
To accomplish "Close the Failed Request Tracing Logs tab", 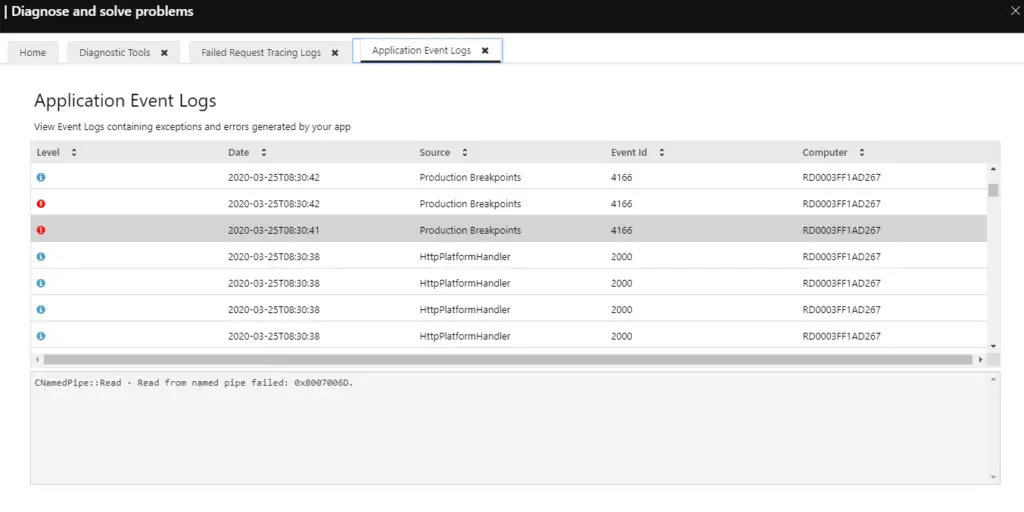I will pyautogui.click(x=335, y=52).
